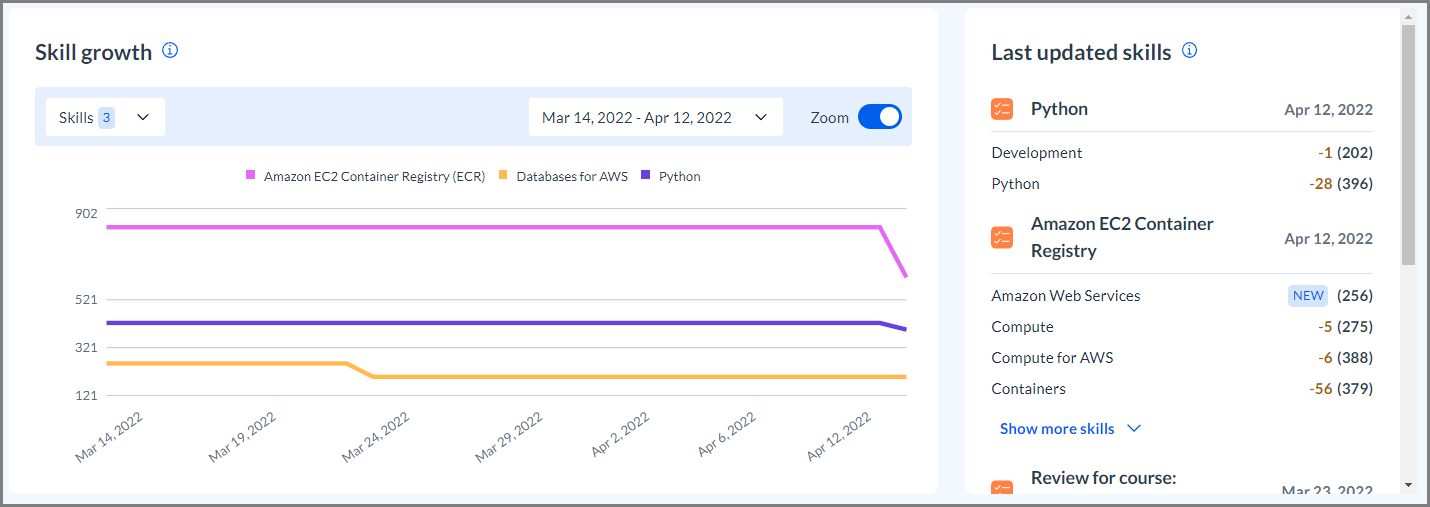Click the Compute for AWS skill row
The image size is (1430, 507).
pyautogui.click(x=1182, y=357)
